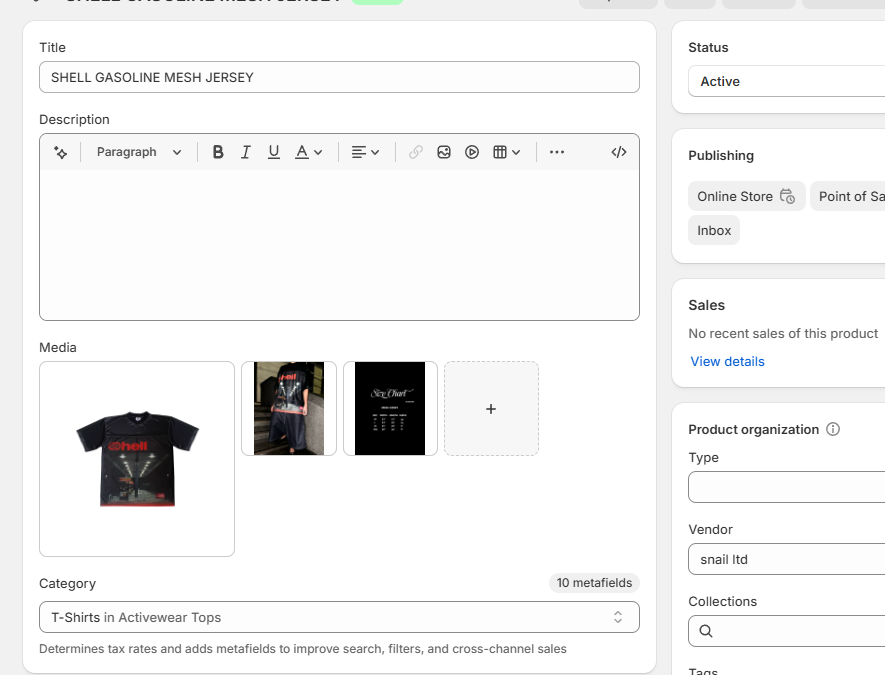885x675 pixels.
Task: Show HTML code view of description
Action: pos(619,152)
